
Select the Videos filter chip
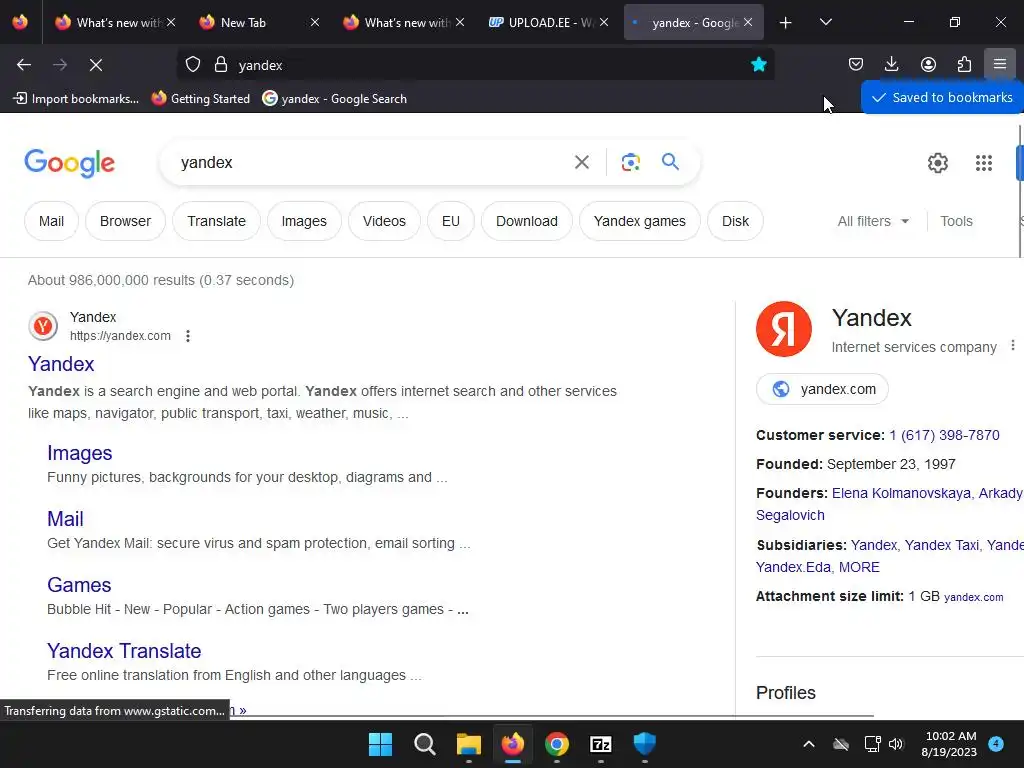click(x=384, y=221)
